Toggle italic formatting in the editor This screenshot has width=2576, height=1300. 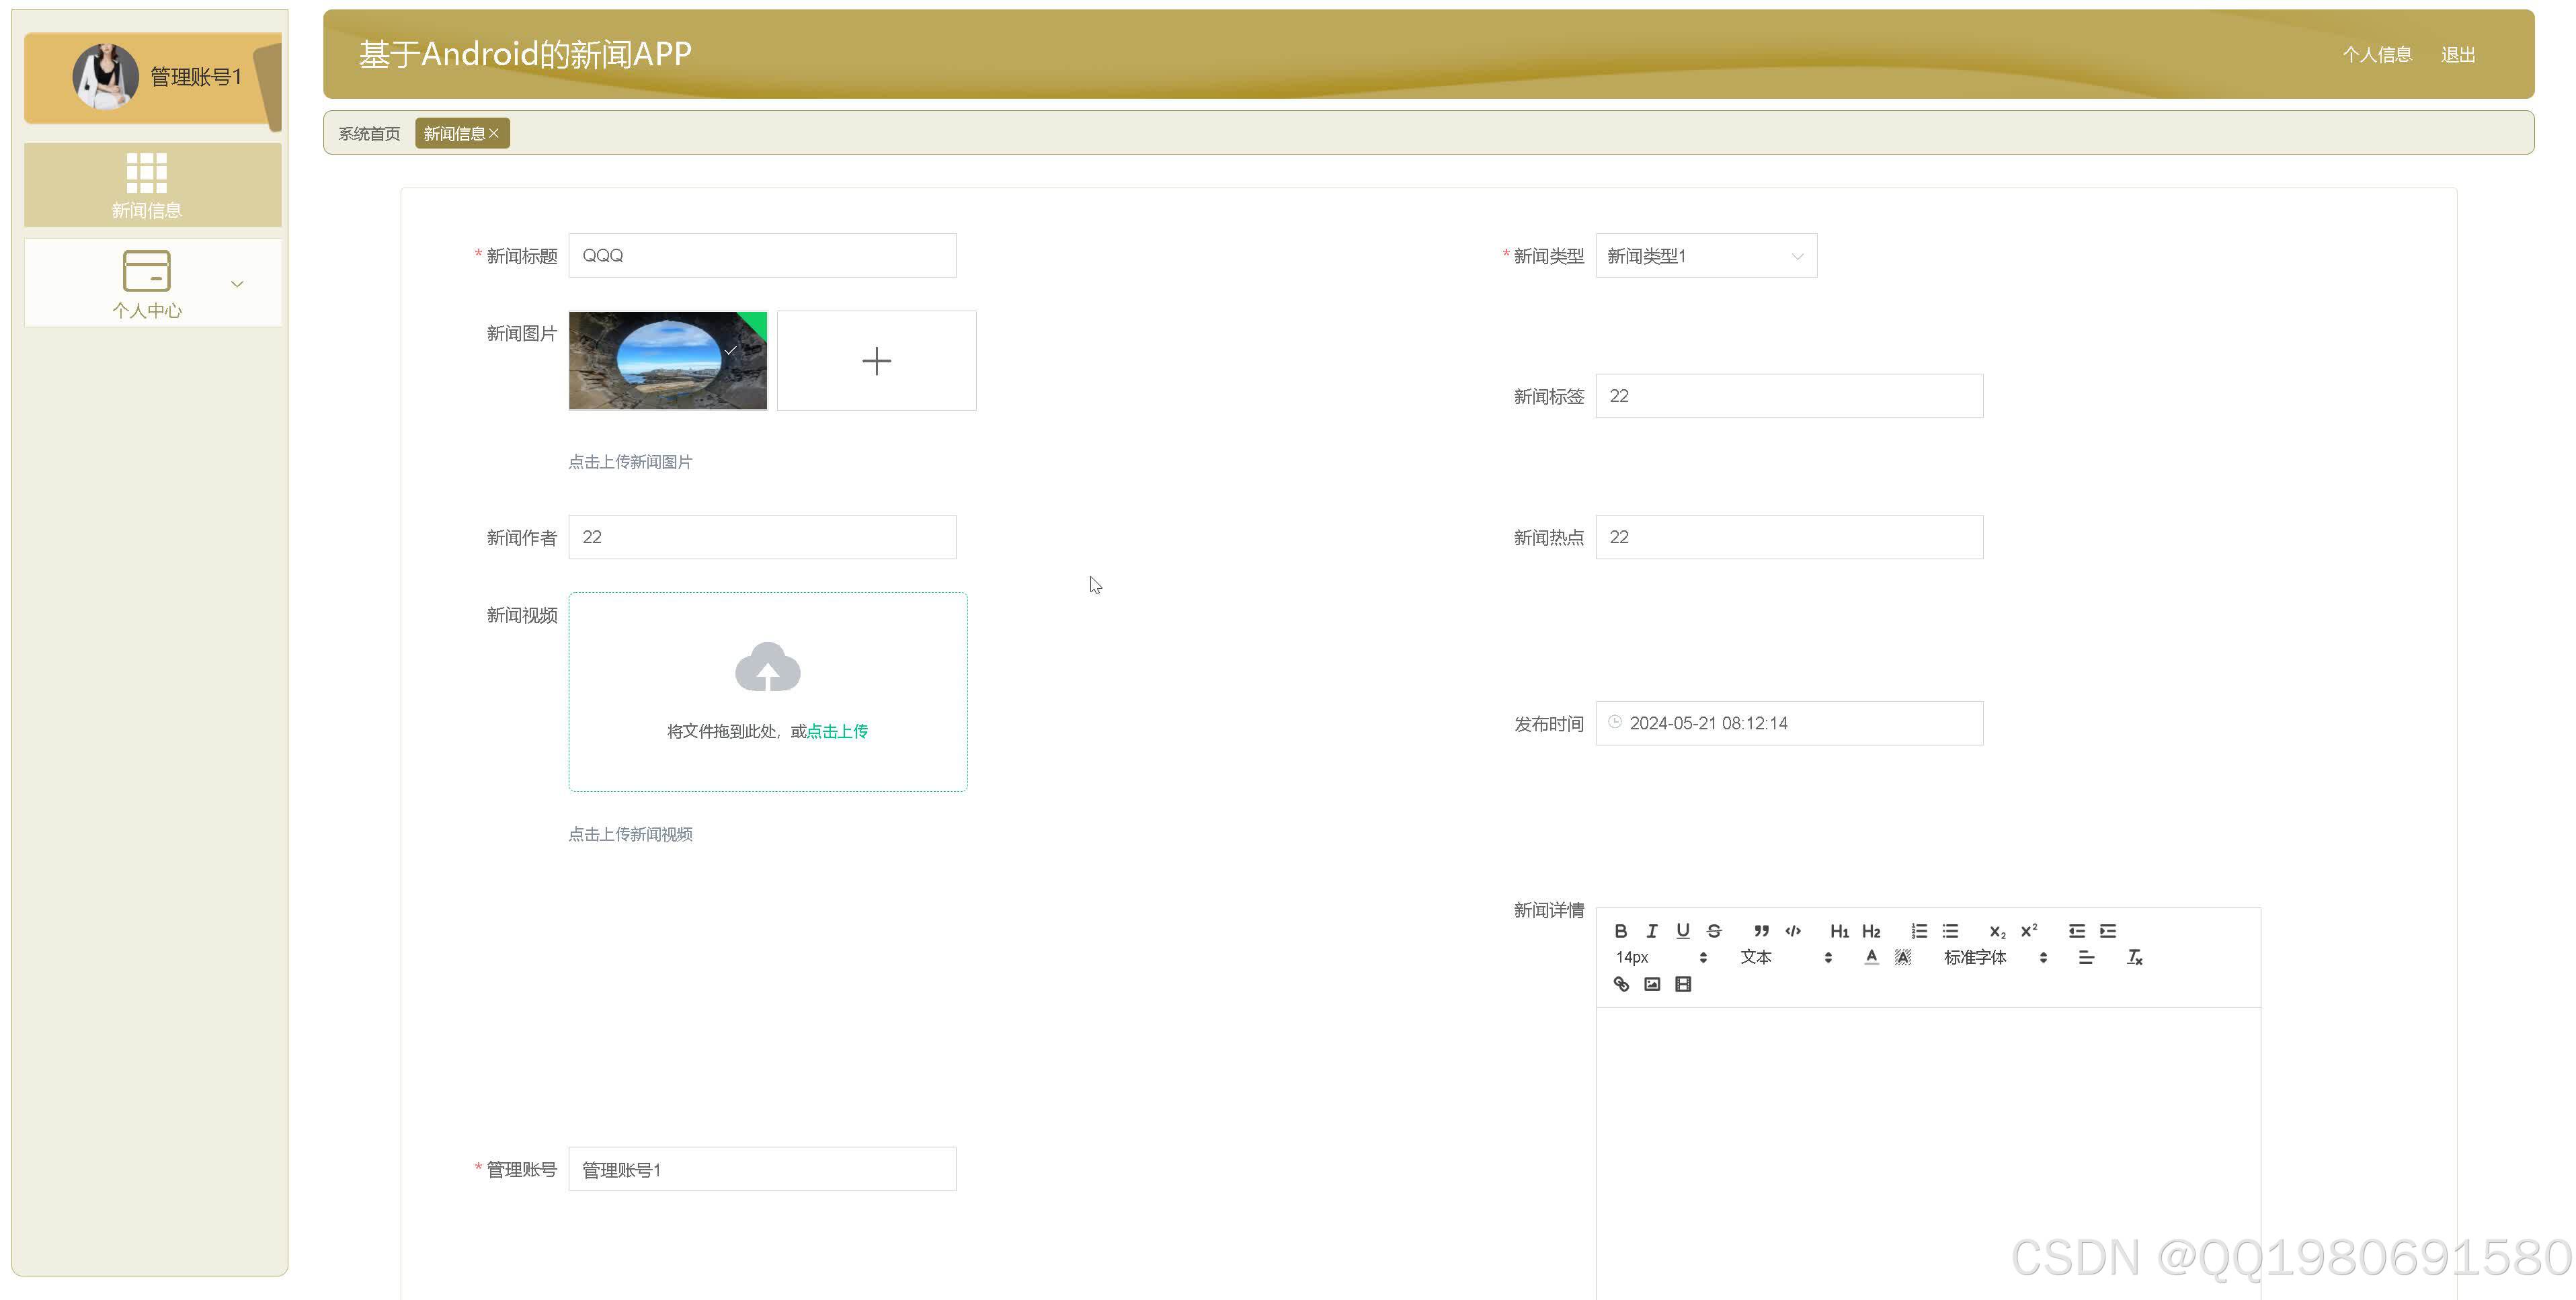[1652, 931]
